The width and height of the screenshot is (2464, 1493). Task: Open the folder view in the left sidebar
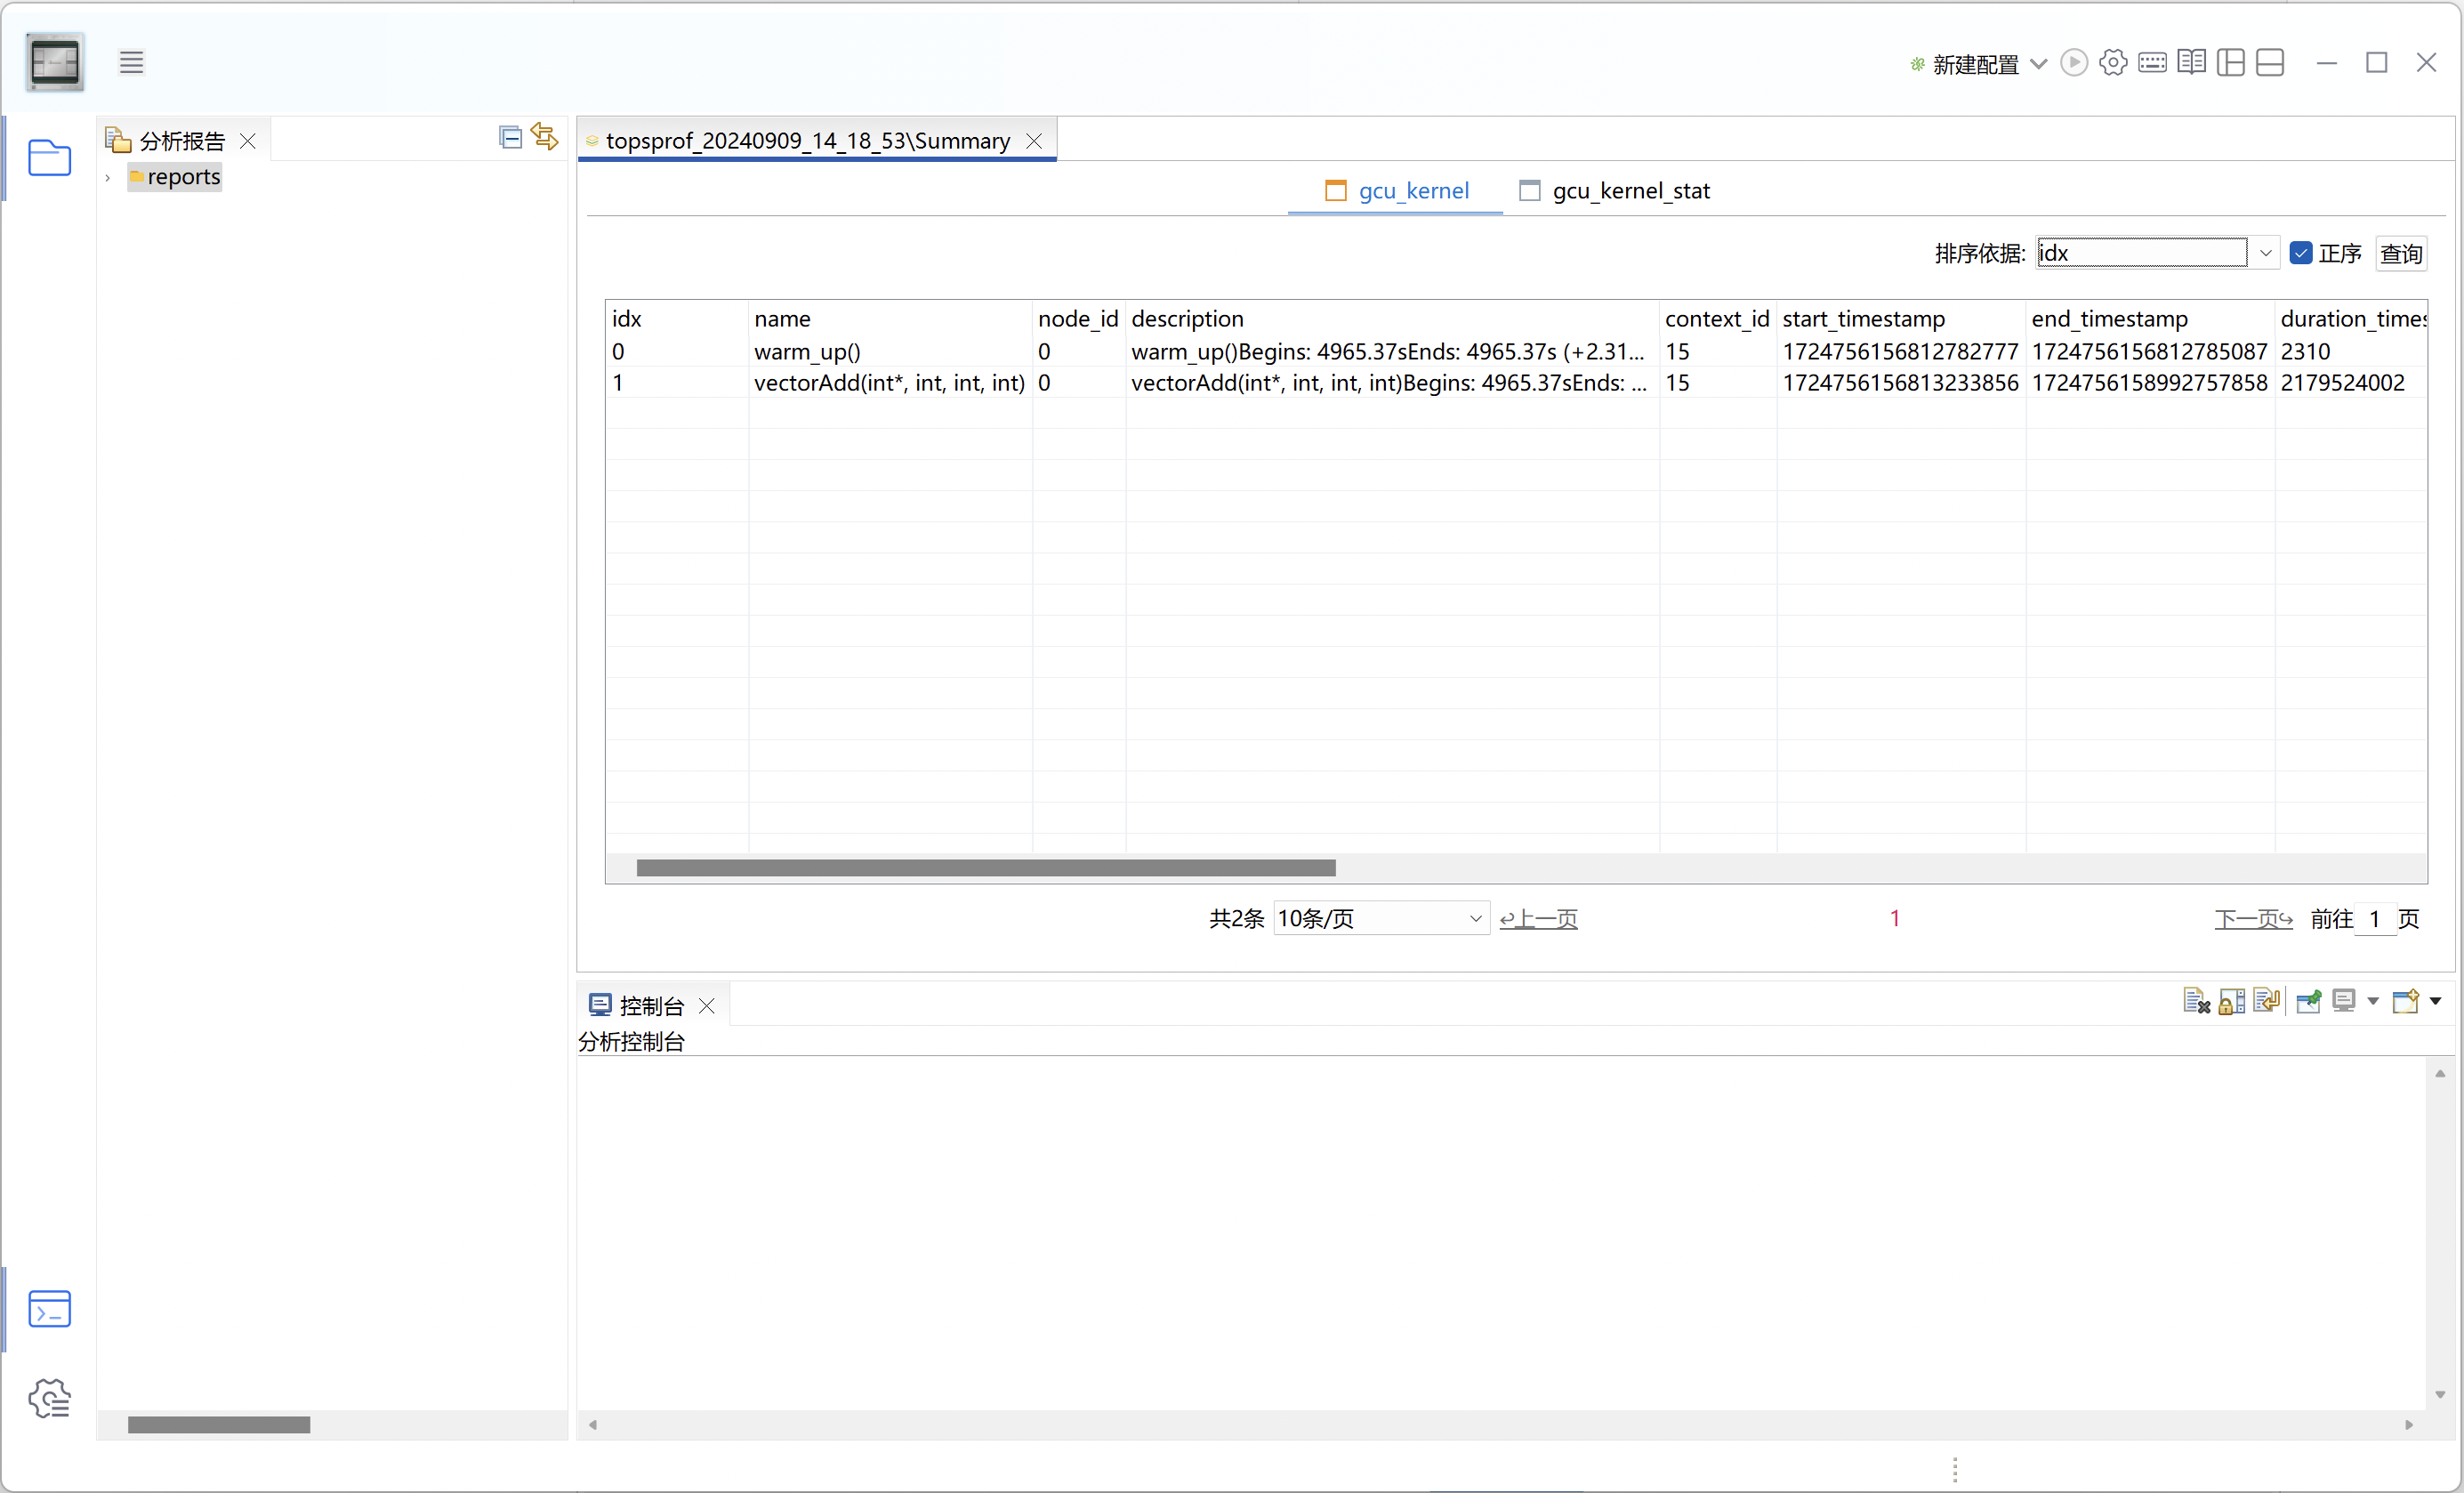[x=50, y=158]
